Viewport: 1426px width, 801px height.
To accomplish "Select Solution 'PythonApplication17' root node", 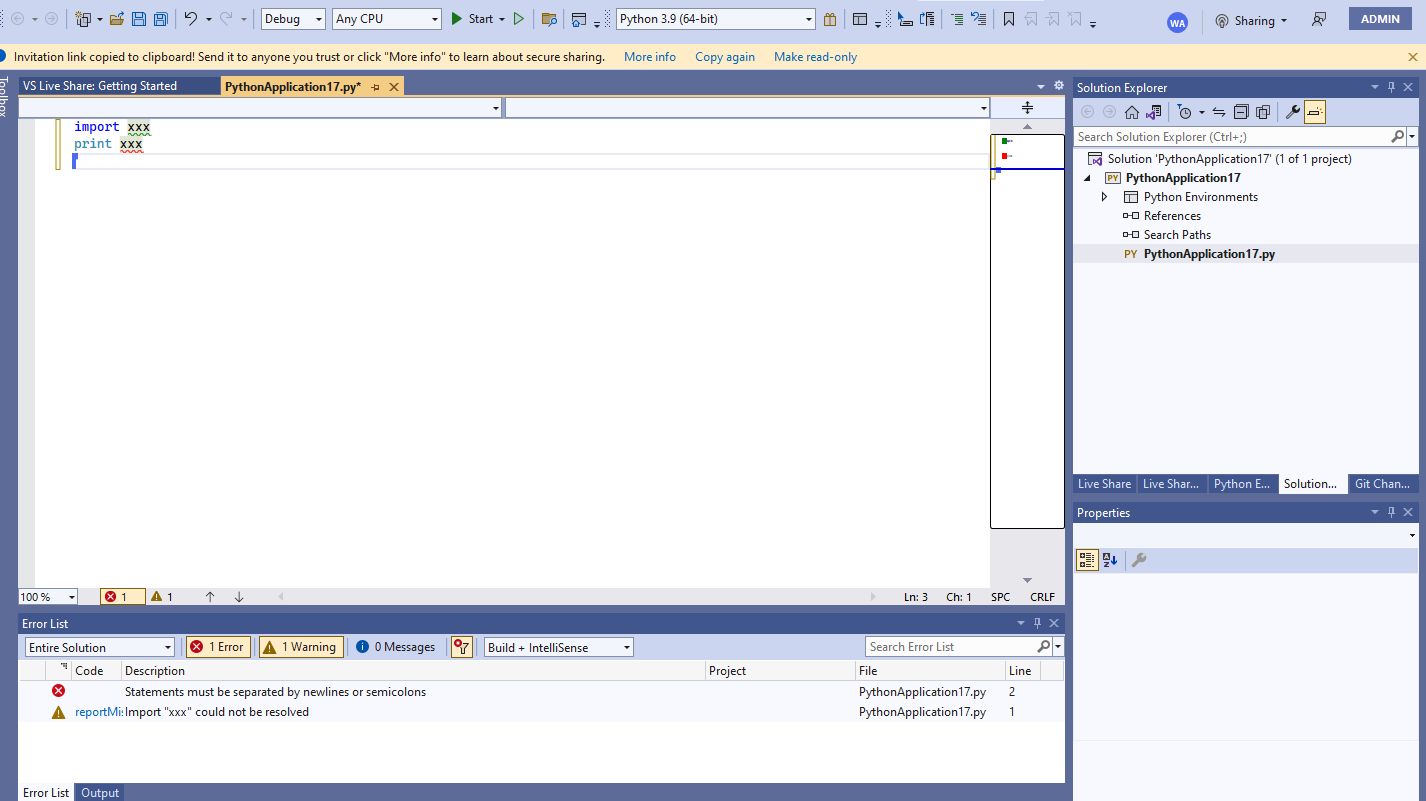I will pyautogui.click(x=1229, y=159).
